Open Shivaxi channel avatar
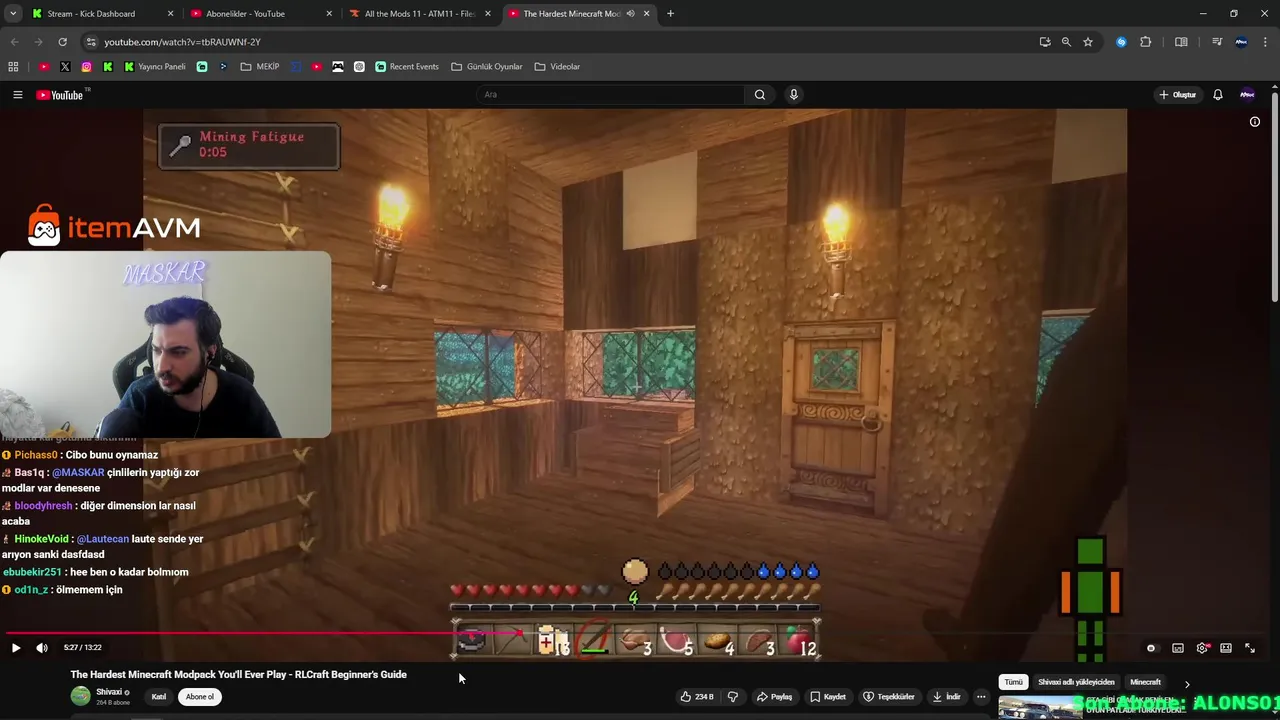Image resolution: width=1280 pixels, height=720 pixels. [x=80, y=696]
